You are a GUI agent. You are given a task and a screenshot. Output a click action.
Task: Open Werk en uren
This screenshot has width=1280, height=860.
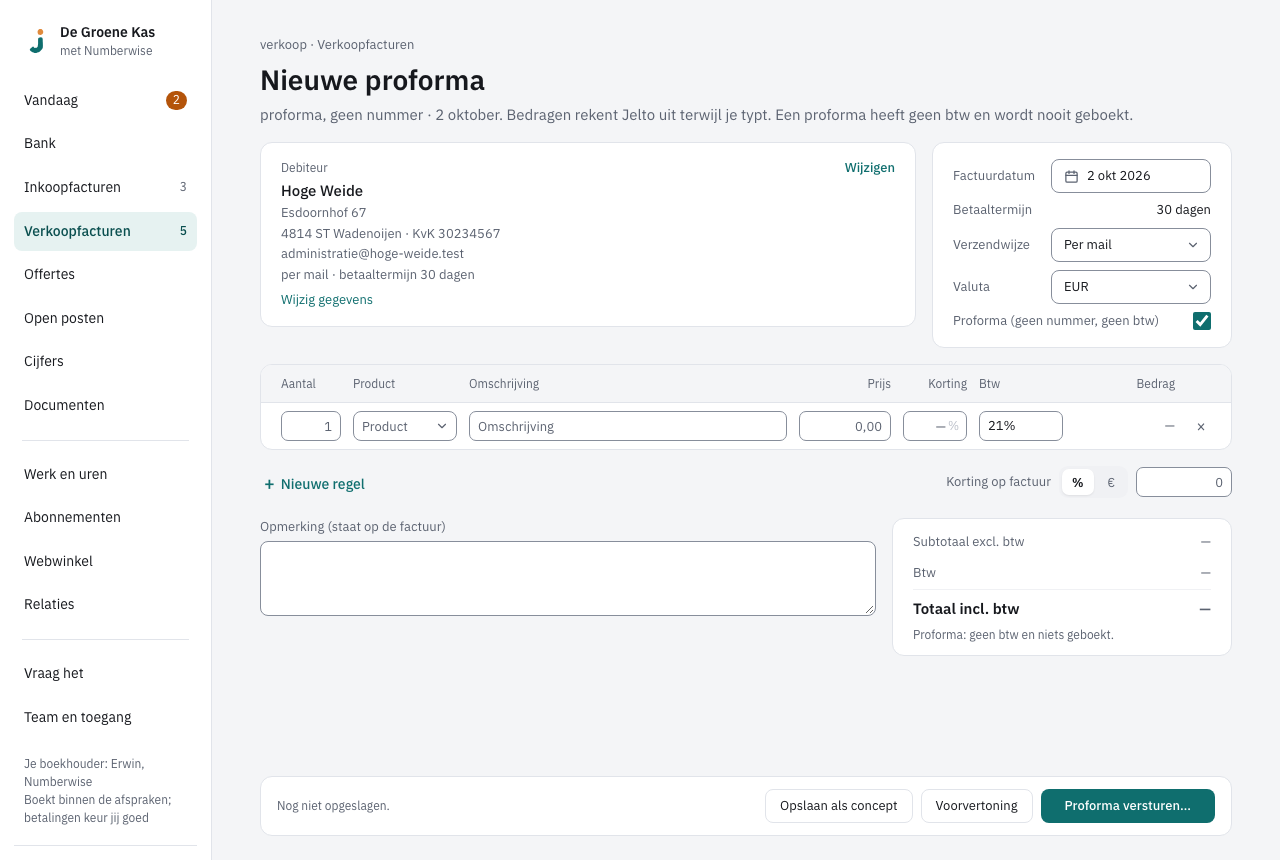pos(105,474)
